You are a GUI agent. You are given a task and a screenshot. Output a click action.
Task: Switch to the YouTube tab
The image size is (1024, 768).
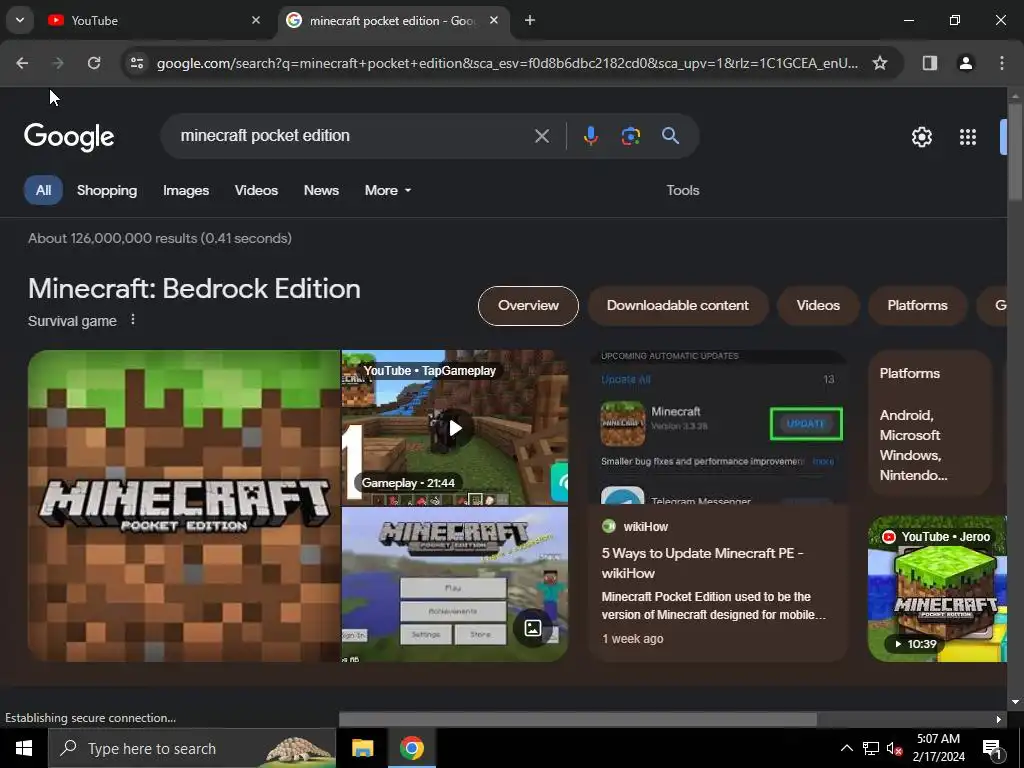pos(154,20)
